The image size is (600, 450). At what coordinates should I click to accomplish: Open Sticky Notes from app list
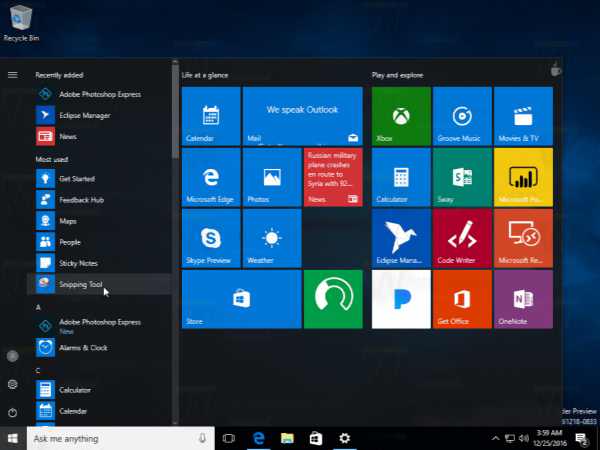78,263
